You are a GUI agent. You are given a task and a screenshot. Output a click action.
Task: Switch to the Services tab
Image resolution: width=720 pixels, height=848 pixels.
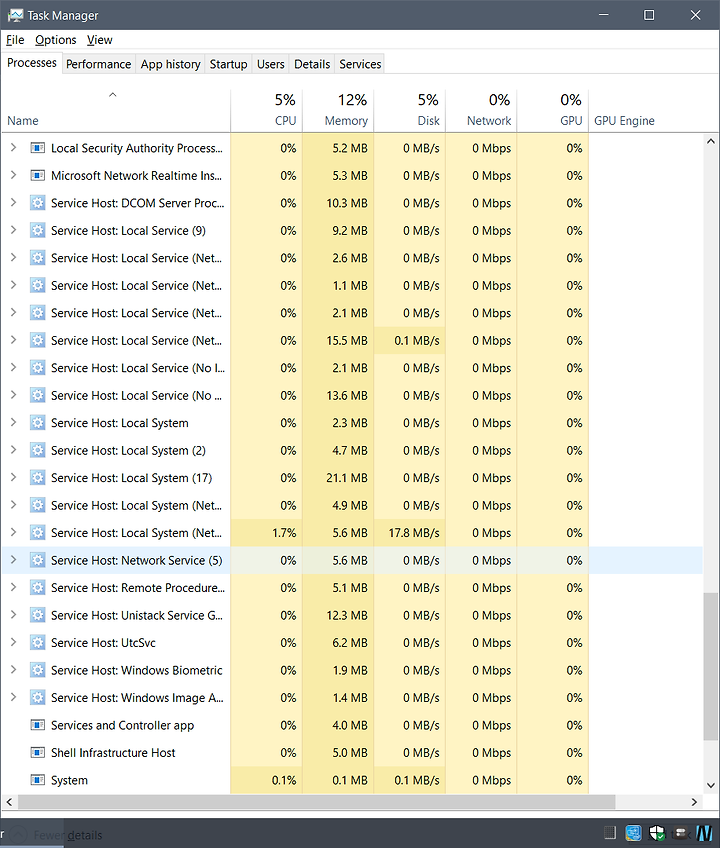click(360, 64)
